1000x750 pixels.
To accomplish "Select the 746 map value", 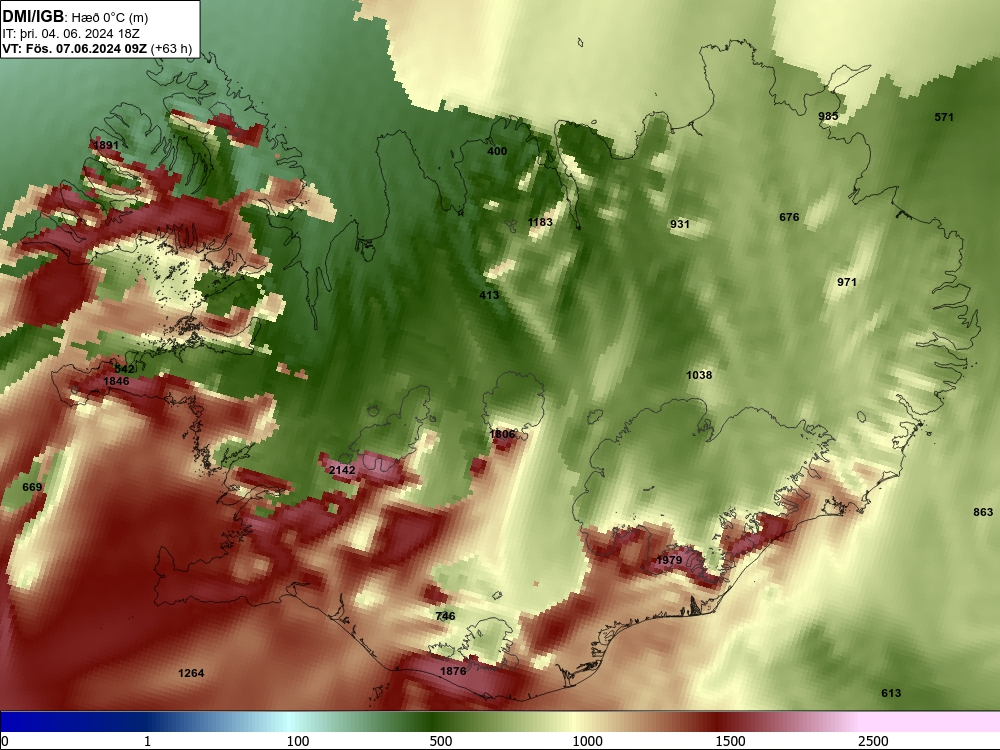I will click(x=445, y=615).
